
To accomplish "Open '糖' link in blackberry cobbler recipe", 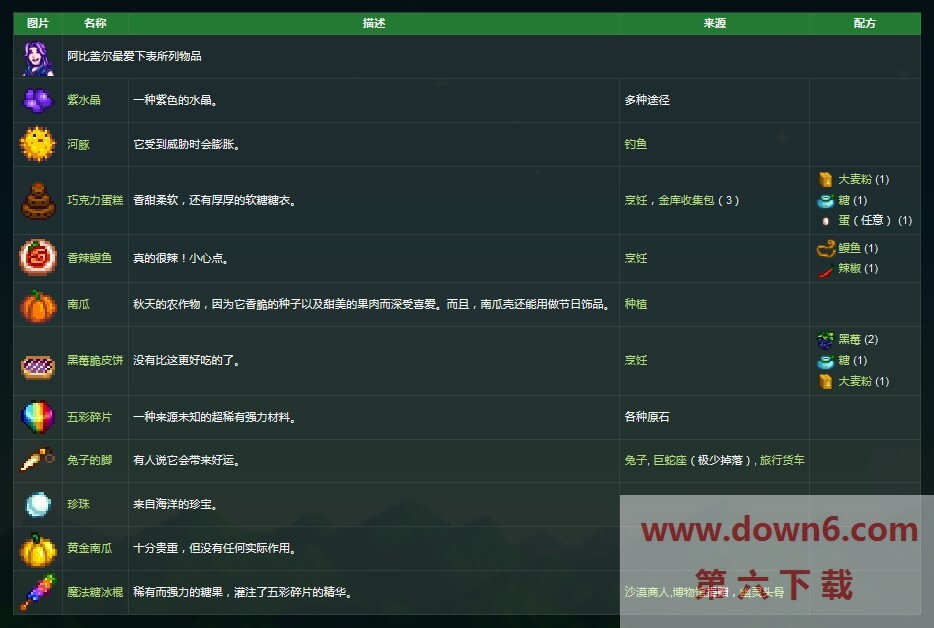I will pyautogui.click(x=844, y=360).
